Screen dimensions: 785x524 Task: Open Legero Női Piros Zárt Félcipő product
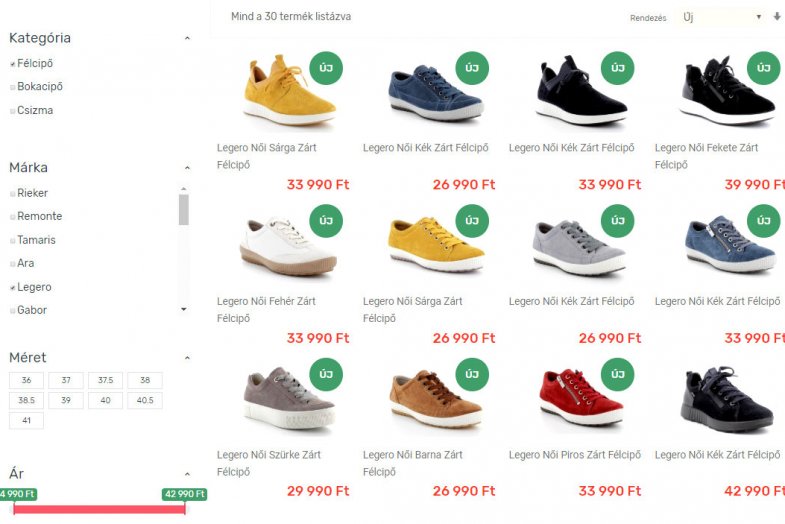click(x=575, y=455)
